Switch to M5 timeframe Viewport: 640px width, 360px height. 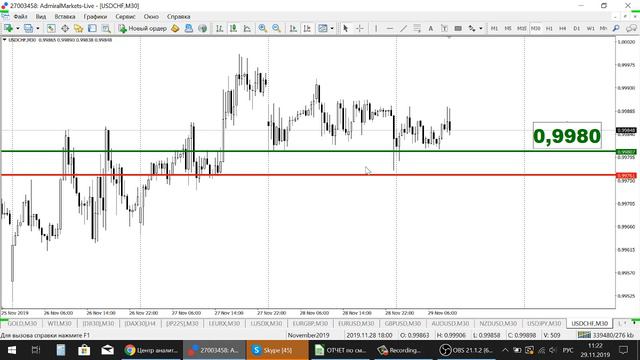(x=508, y=28)
